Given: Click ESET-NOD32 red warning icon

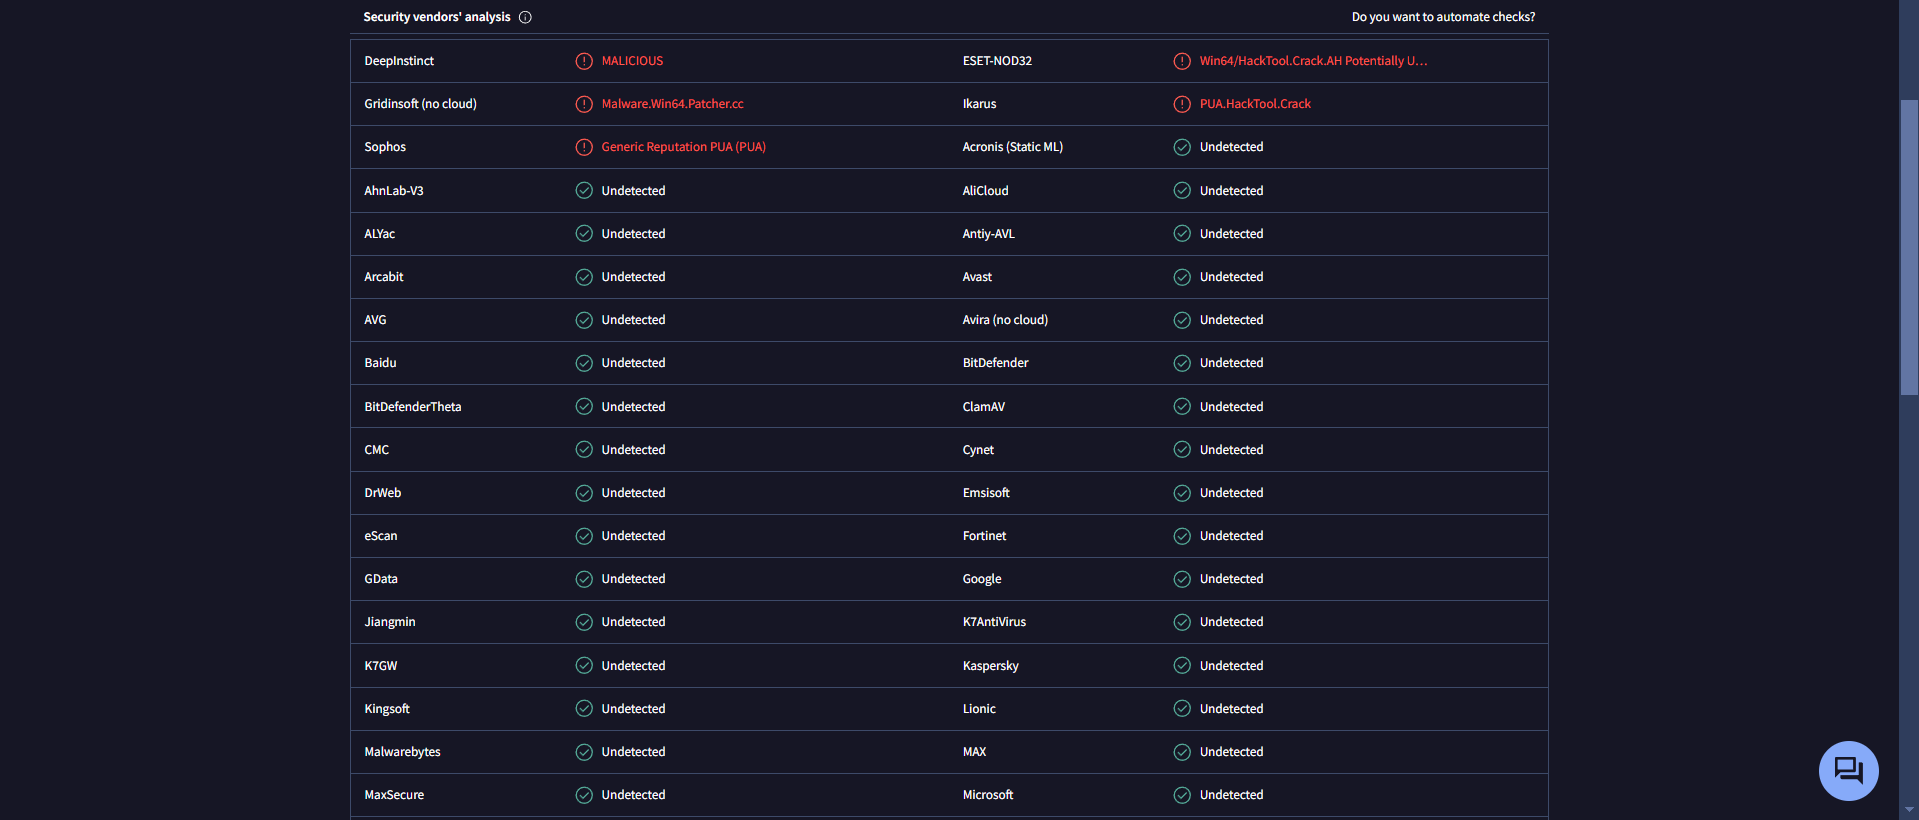Looking at the screenshot, I should tap(1182, 61).
